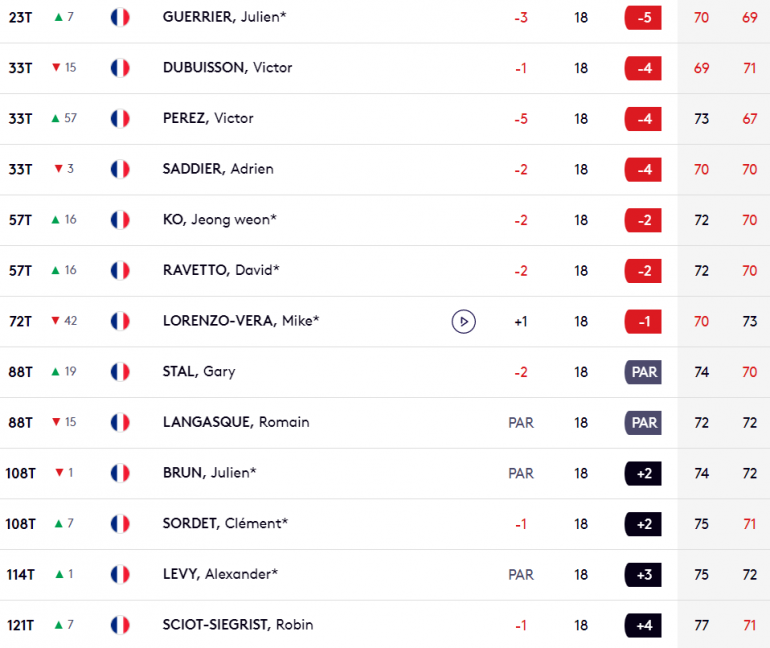Click flag icon beside SCIOT-SIEGRIST, Robin

tap(120, 625)
